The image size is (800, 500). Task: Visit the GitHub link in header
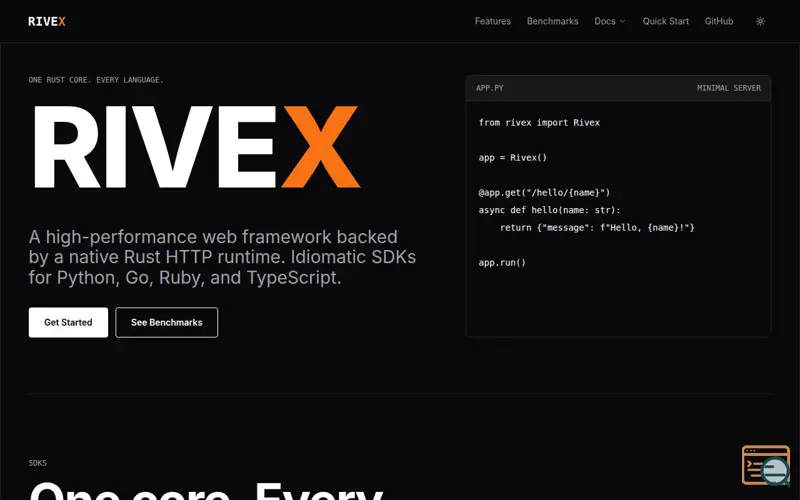719,21
